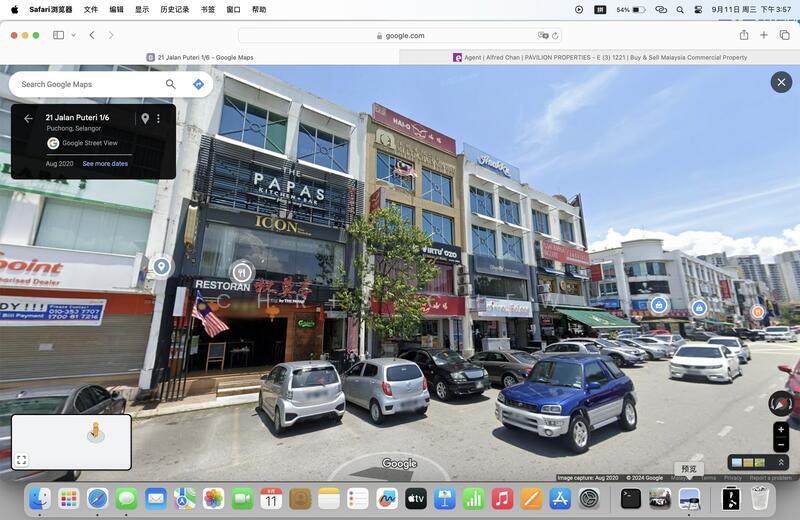800x520 pixels.
Task: Open Maps app from the Dock
Action: [184, 498]
